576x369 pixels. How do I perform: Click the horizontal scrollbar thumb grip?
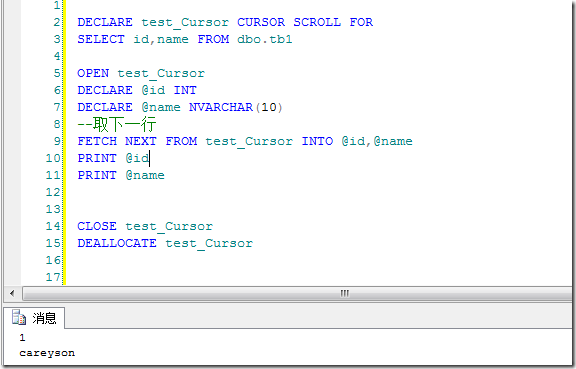point(344,293)
